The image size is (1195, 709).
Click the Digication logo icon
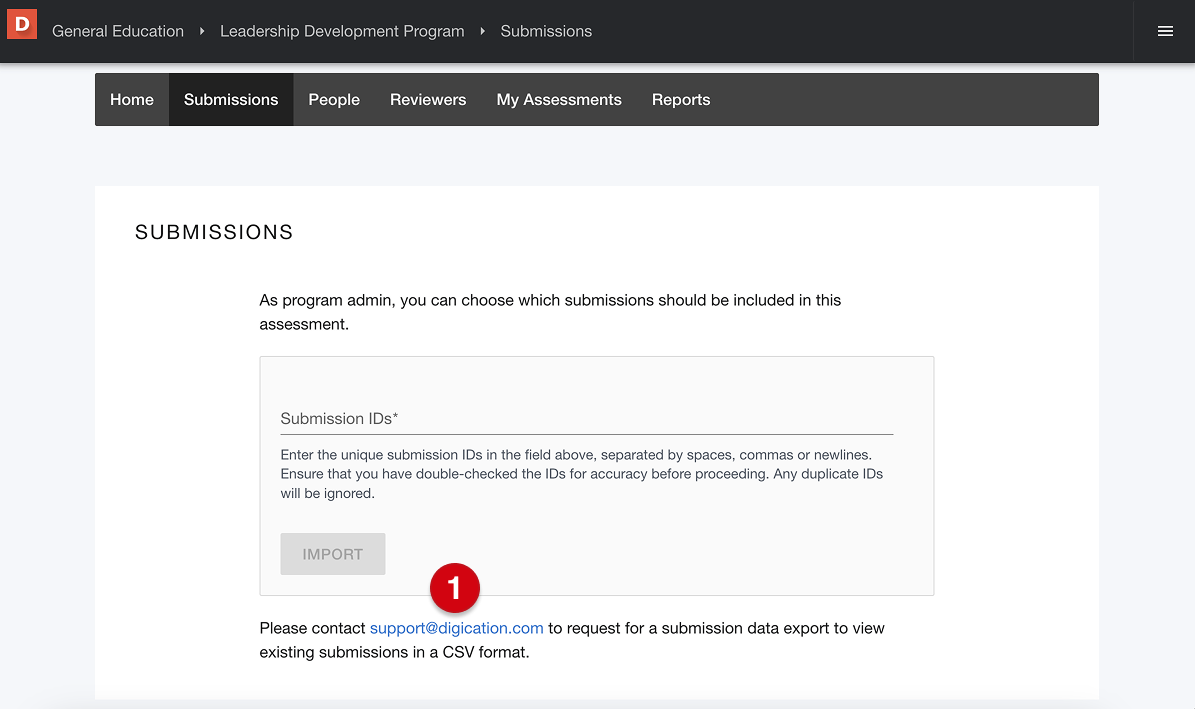21,22
